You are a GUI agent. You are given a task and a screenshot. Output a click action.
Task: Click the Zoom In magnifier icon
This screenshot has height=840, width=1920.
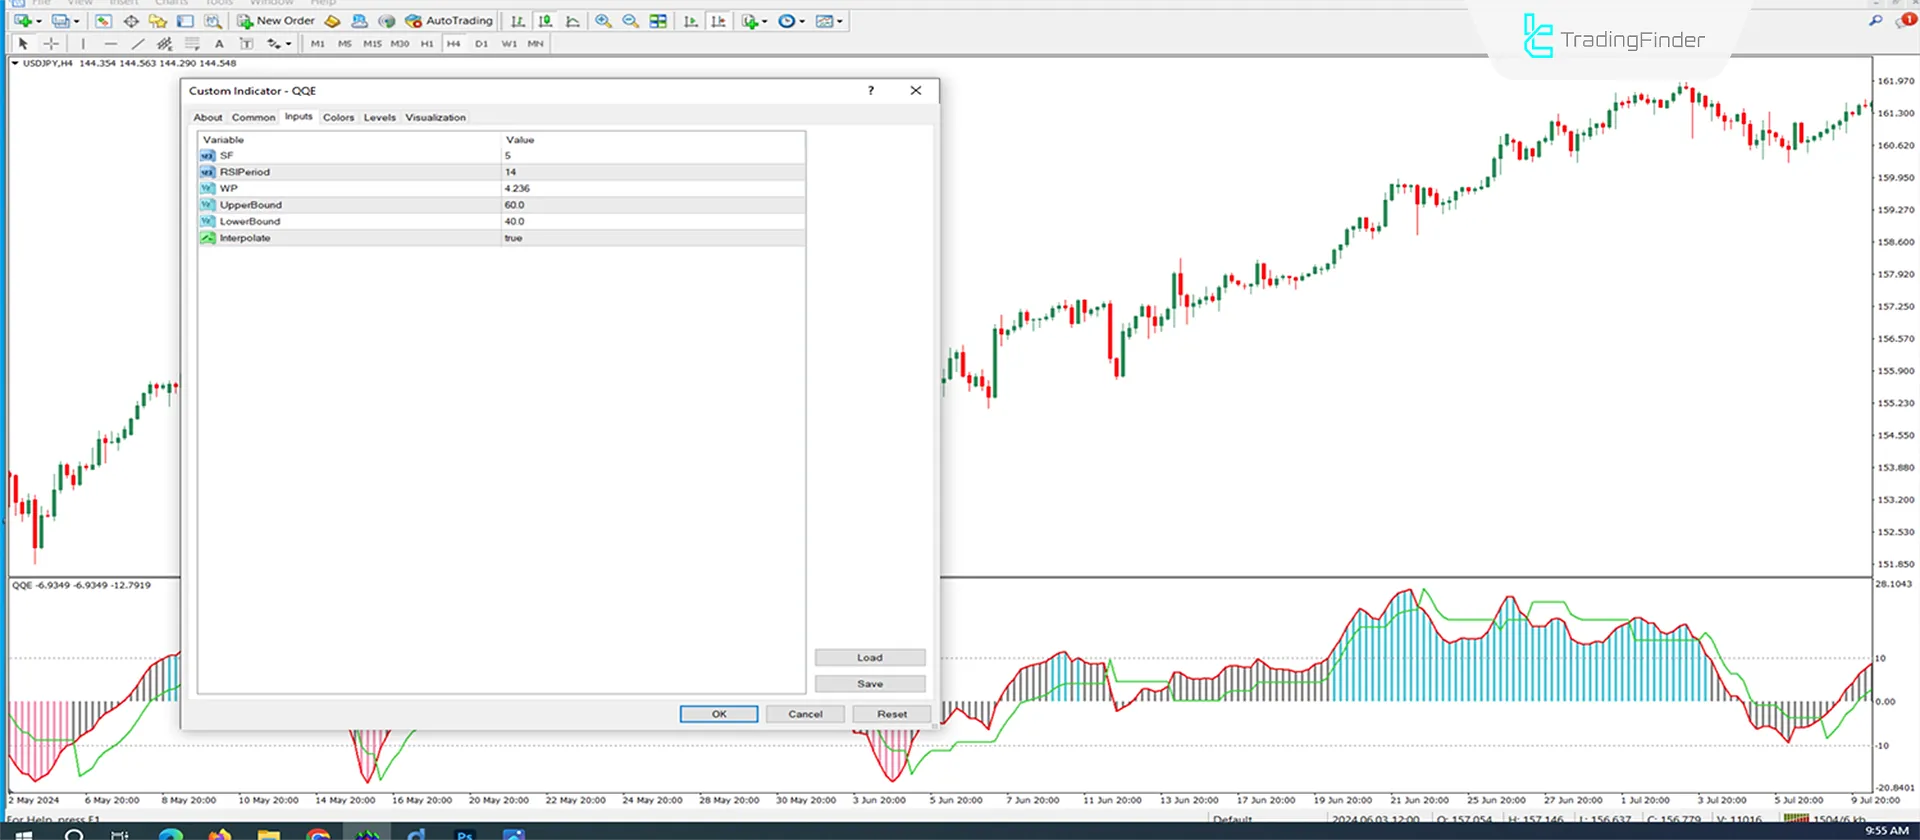pos(603,21)
